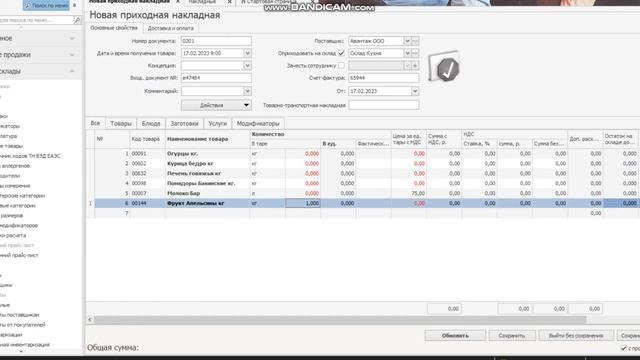Click quantity cell 1,000 in Апельсины row

(x=303, y=203)
